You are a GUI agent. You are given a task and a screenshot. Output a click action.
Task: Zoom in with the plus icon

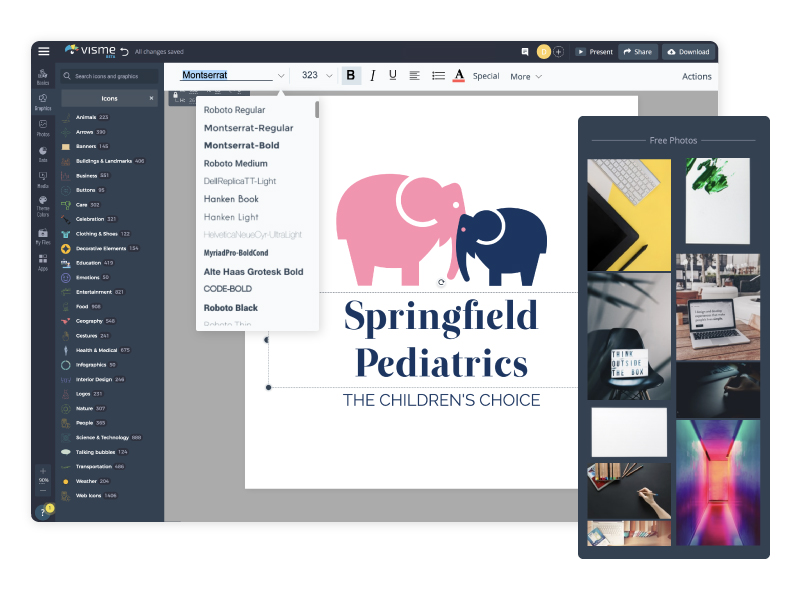(43, 471)
